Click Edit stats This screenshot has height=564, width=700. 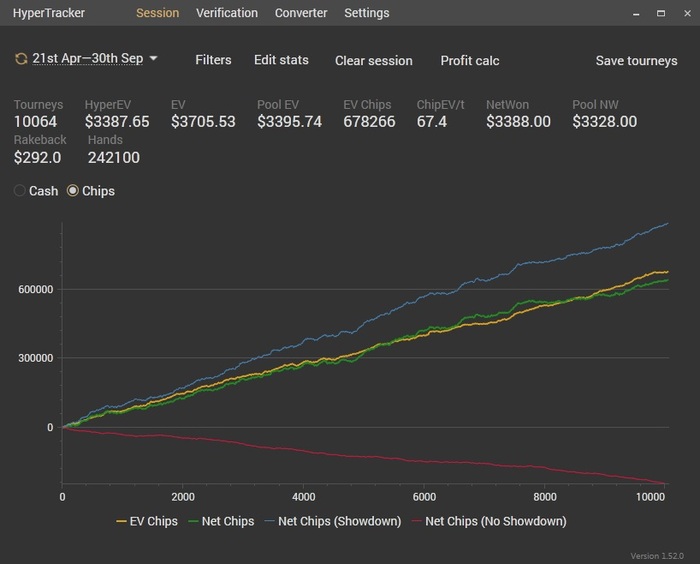click(x=281, y=60)
